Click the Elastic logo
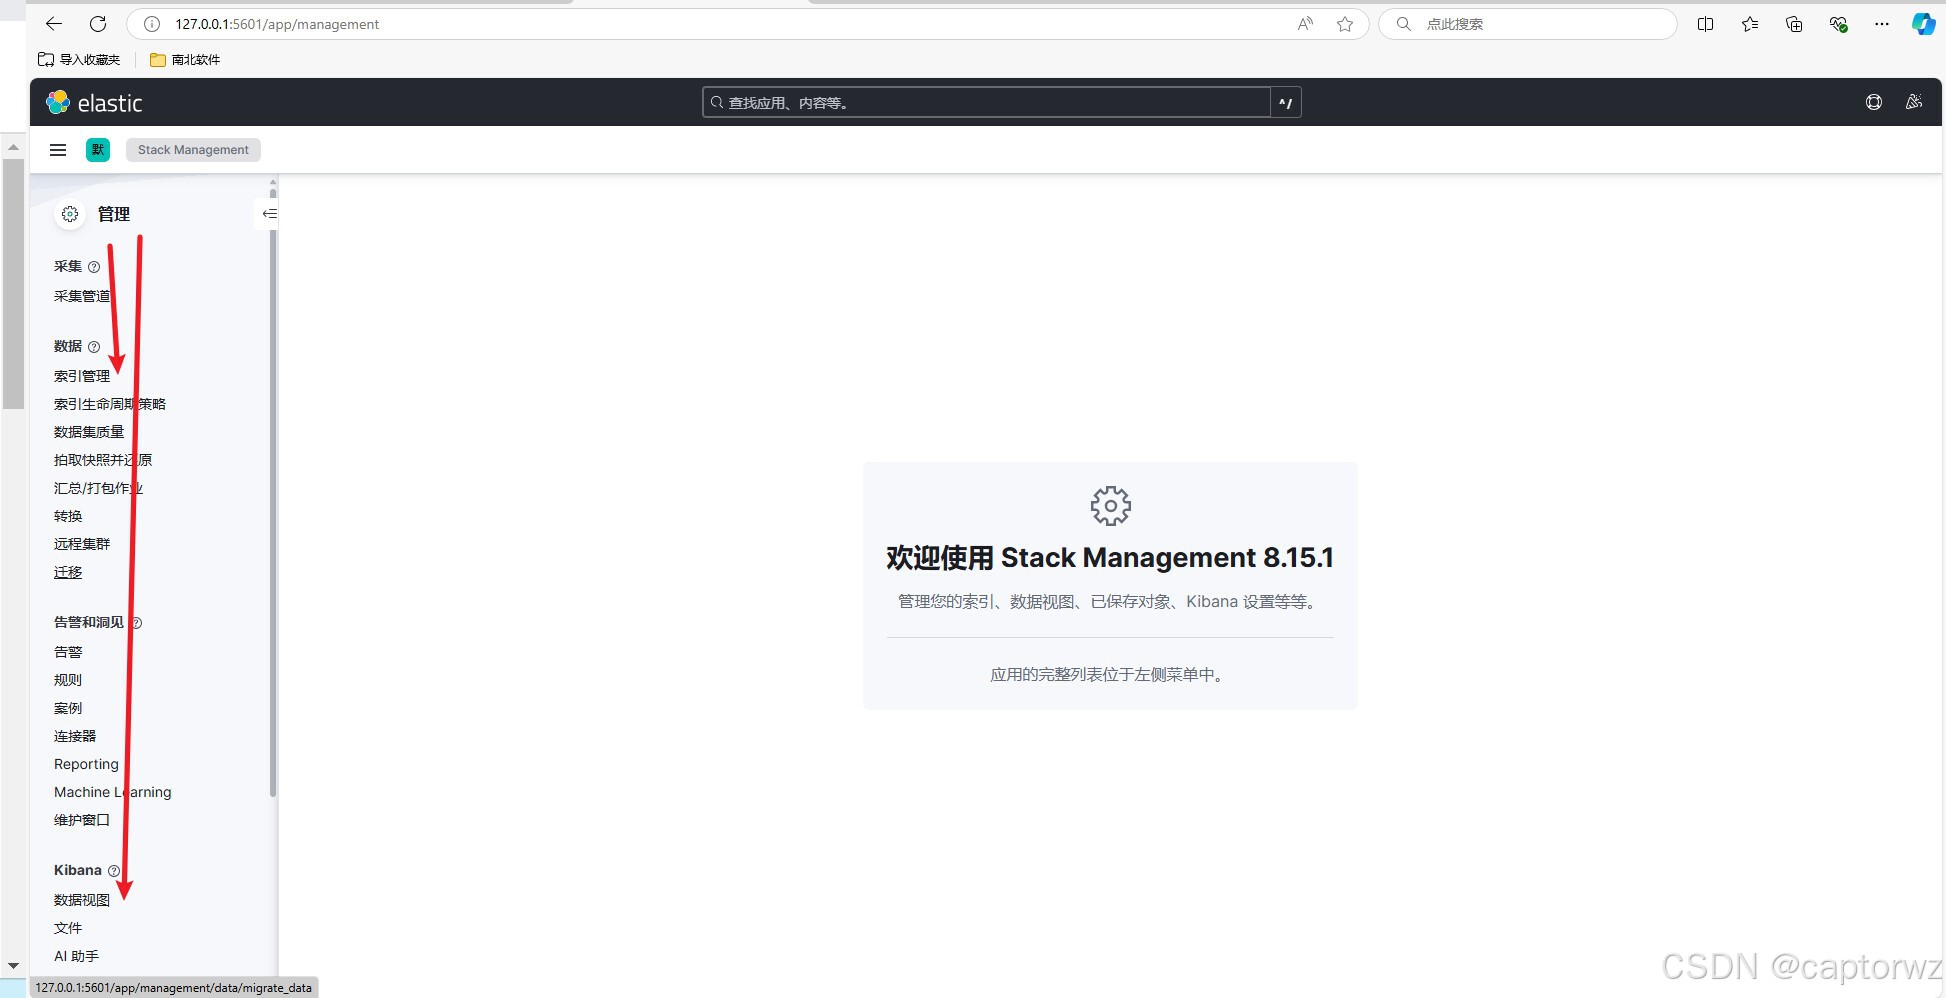This screenshot has height=998, width=1946. pyautogui.click(x=94, y=103)
